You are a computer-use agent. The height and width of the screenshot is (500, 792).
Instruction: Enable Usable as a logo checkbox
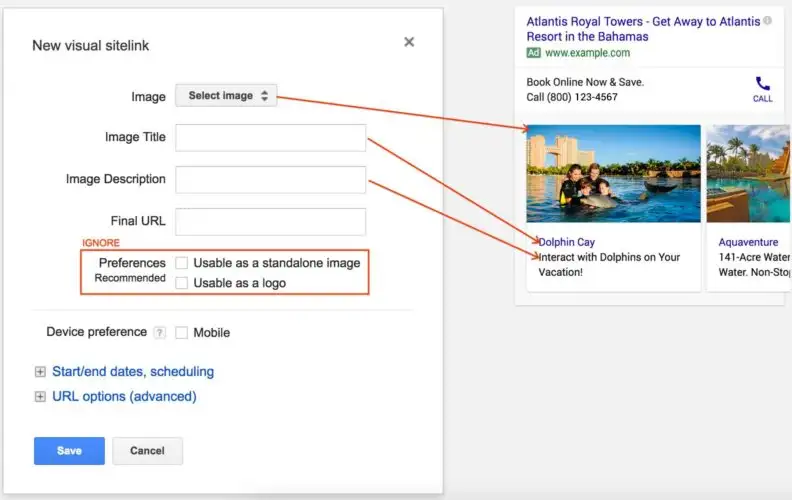(x=181, y=283)
